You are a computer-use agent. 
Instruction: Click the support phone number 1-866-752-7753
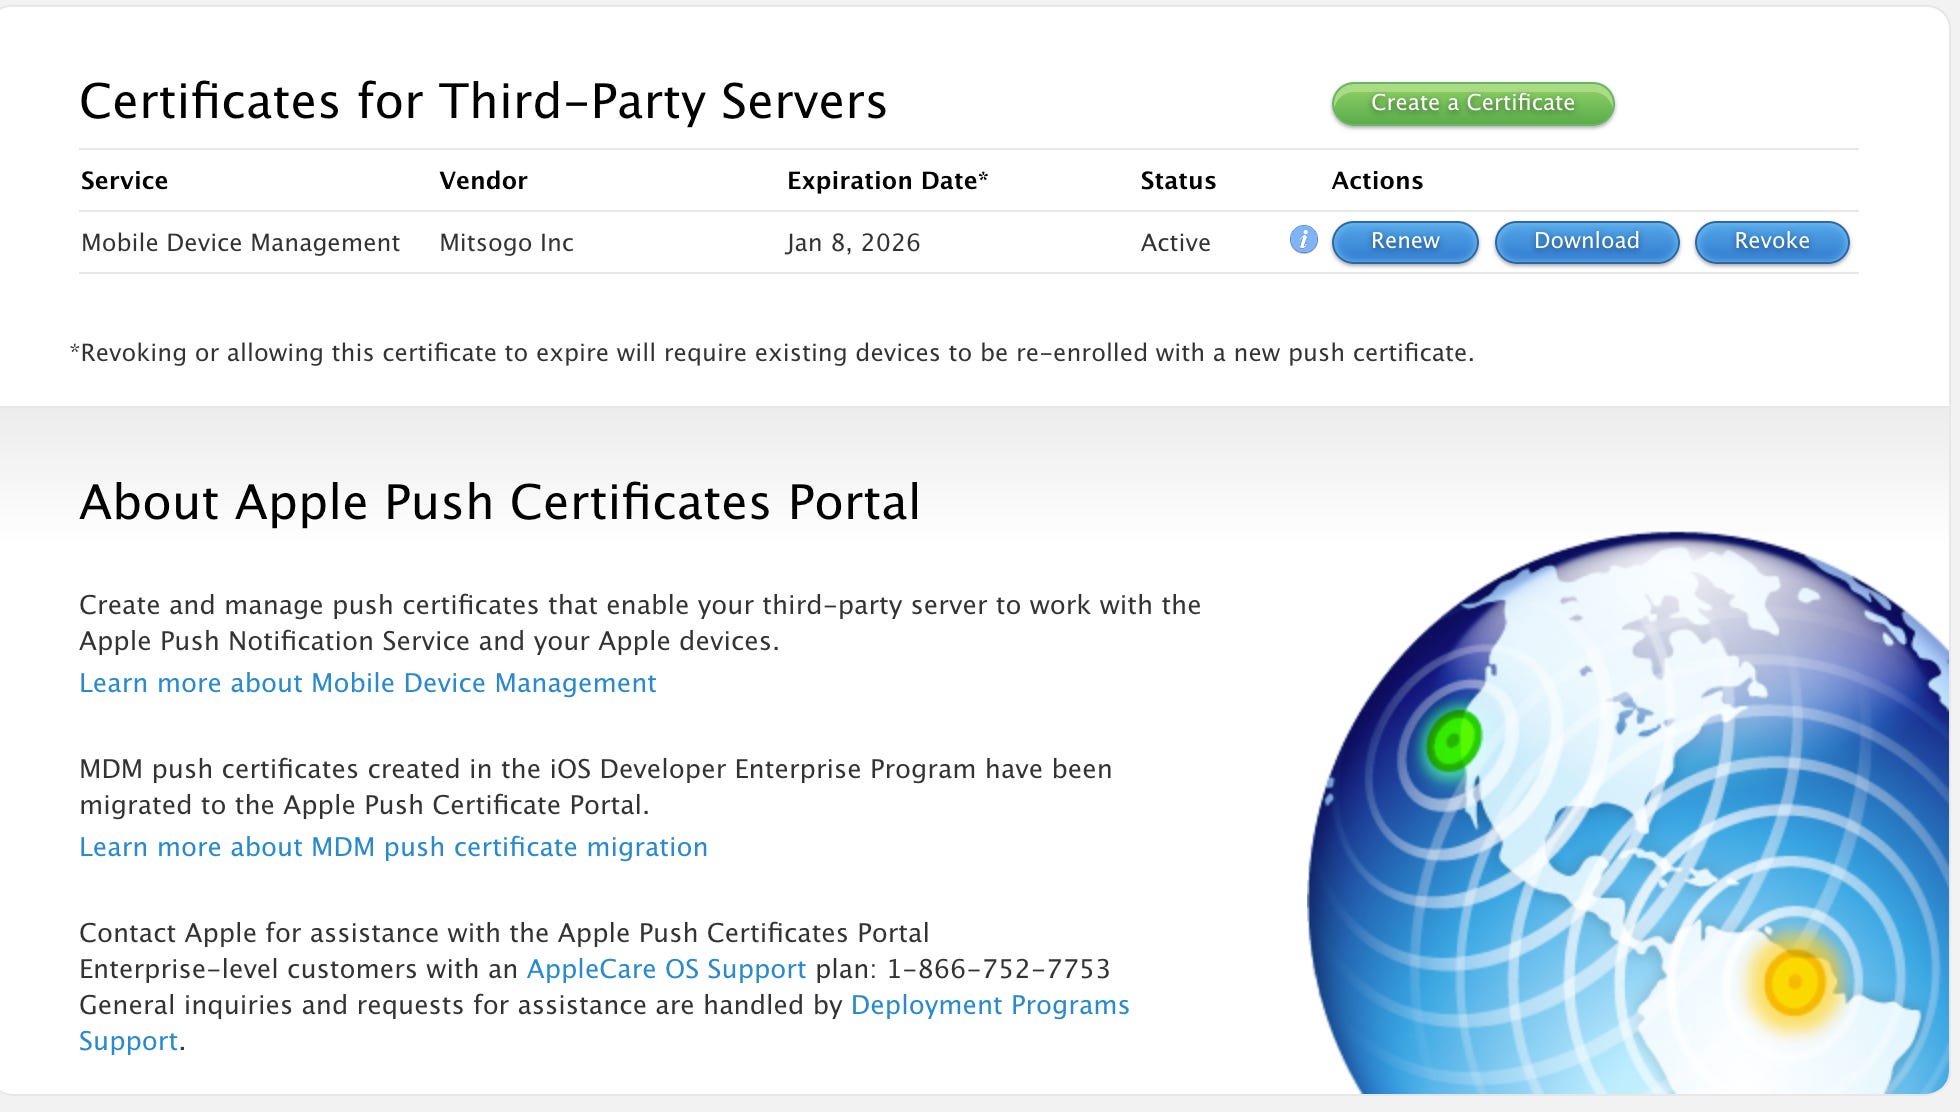[x=998, y=969]
